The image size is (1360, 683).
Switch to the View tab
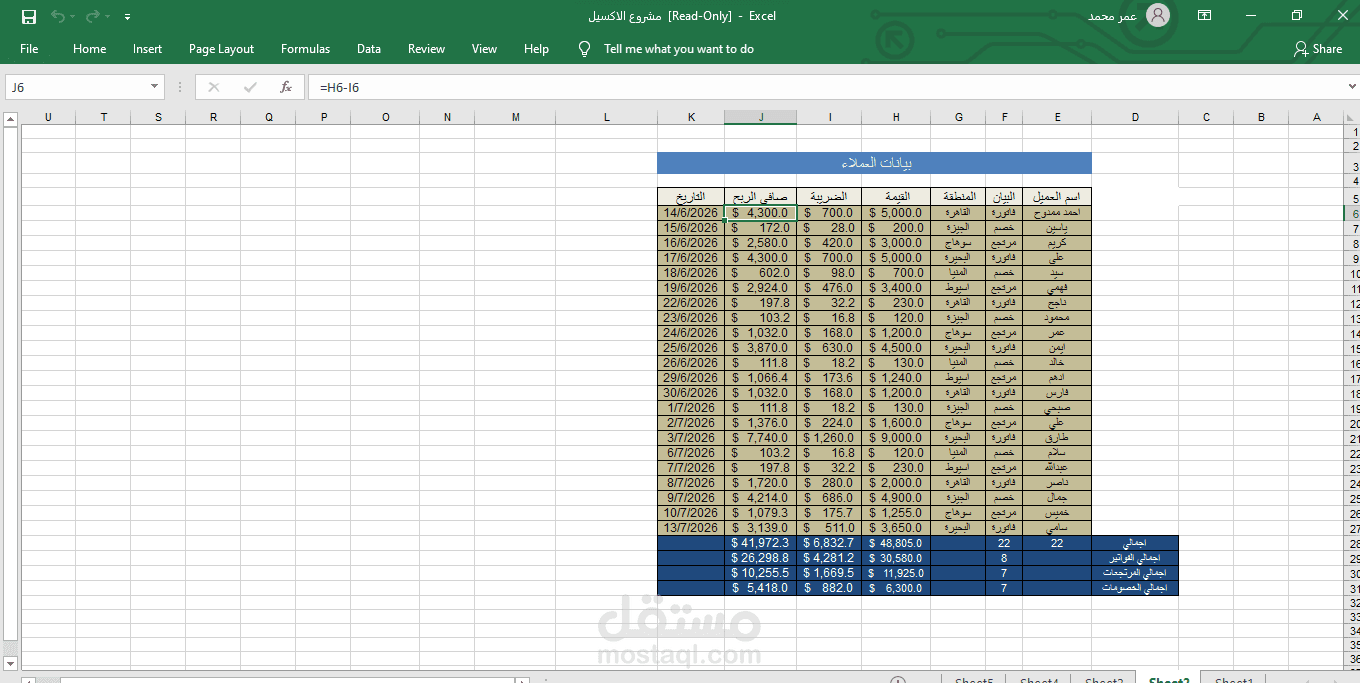[484, 48]
